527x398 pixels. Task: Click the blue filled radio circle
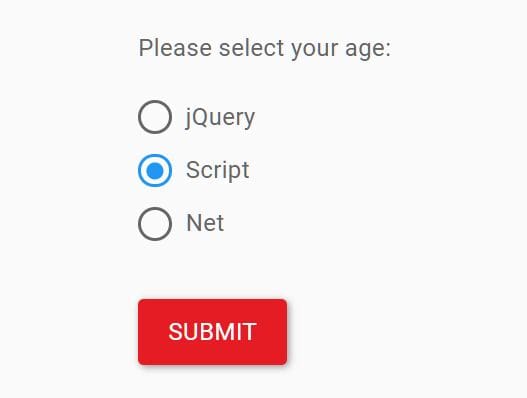155,170
